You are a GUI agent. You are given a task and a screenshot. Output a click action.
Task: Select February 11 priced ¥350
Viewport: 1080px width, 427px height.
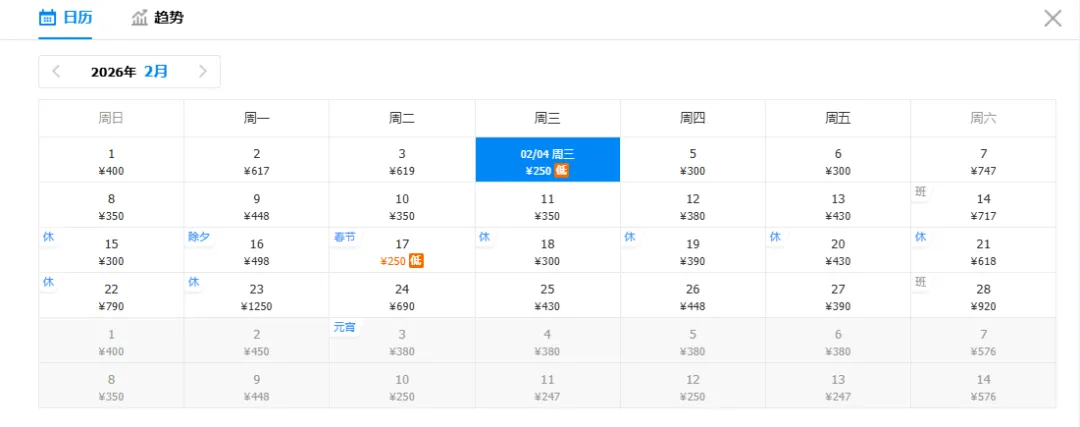point(548,205)
